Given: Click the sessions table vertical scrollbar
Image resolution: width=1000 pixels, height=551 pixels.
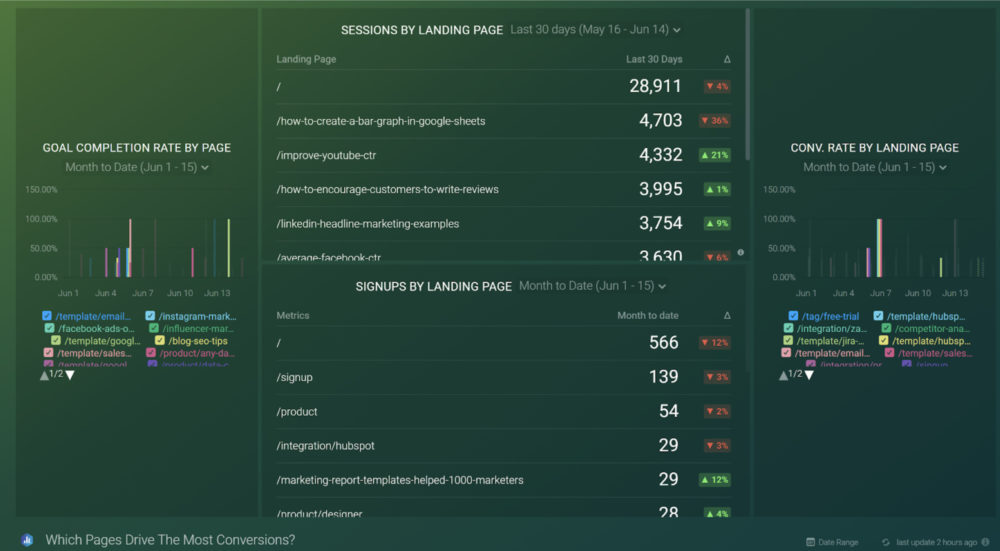Looking at the screenshot, I should 747,80.
